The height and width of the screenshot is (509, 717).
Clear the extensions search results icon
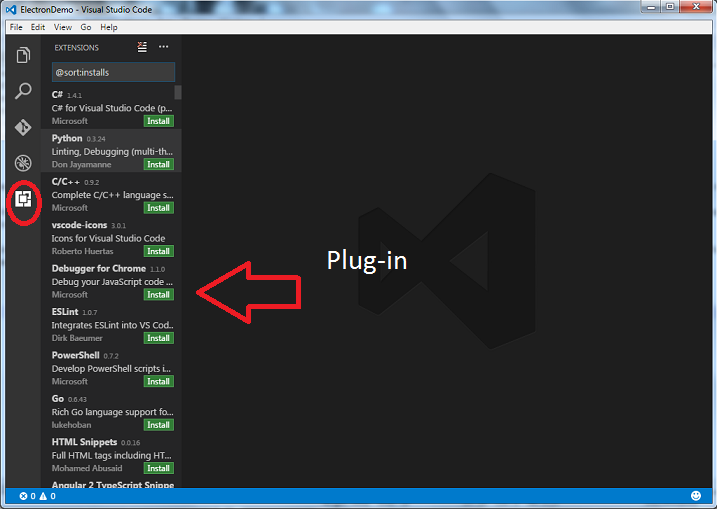tap(142, 47)
